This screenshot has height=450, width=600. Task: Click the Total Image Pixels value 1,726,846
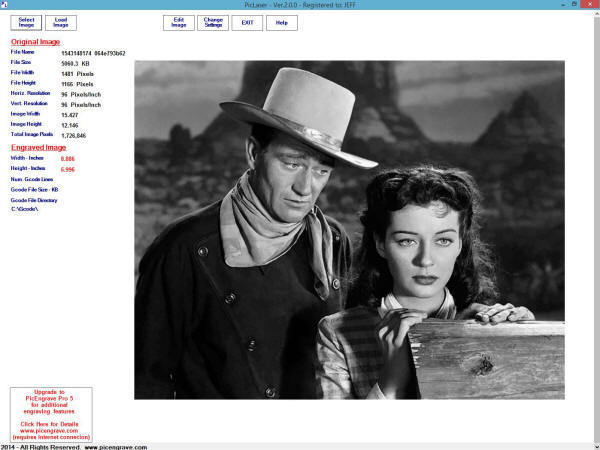(x=73, y=136)
